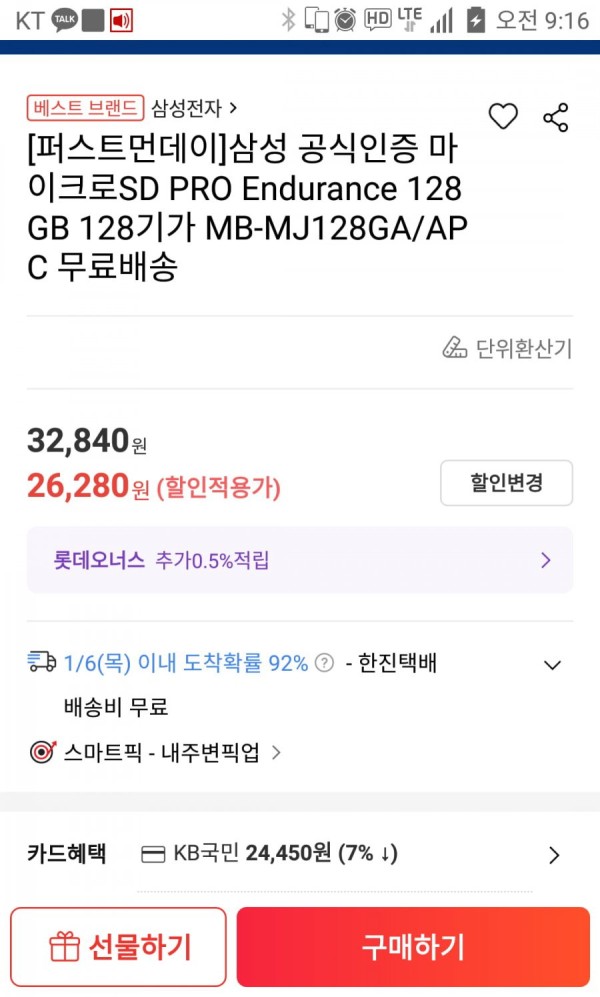This screenshot has width=600, height=997.
Task: Click the 선물하기 gift button
Action: (x=118, y=947)
